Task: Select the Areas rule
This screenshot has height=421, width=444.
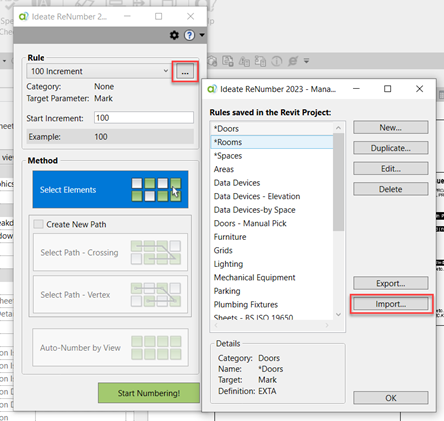Action: tap(272, 169)
